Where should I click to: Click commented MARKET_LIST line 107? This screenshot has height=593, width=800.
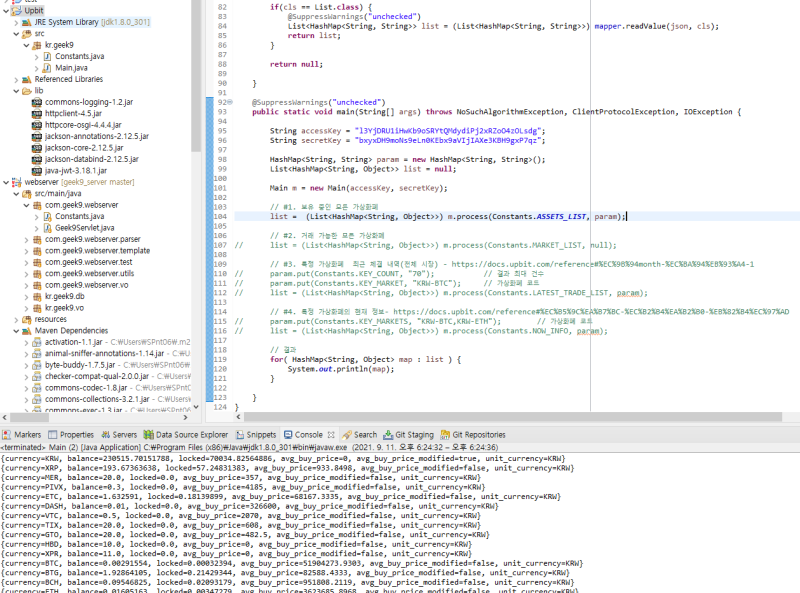pyautogui.click(x=426, y=245)
